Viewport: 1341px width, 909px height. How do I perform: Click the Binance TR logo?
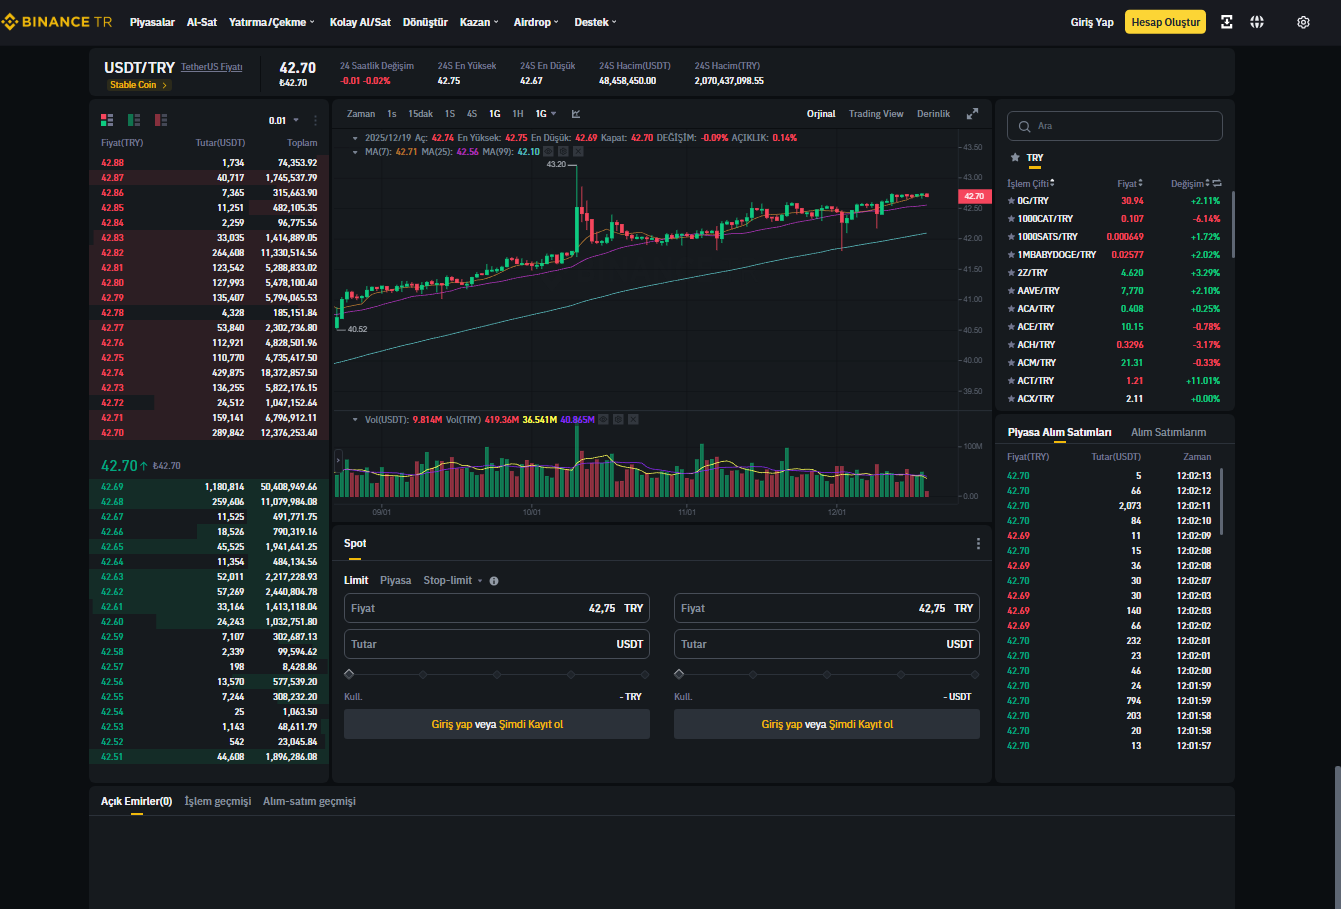click(58, 22)
